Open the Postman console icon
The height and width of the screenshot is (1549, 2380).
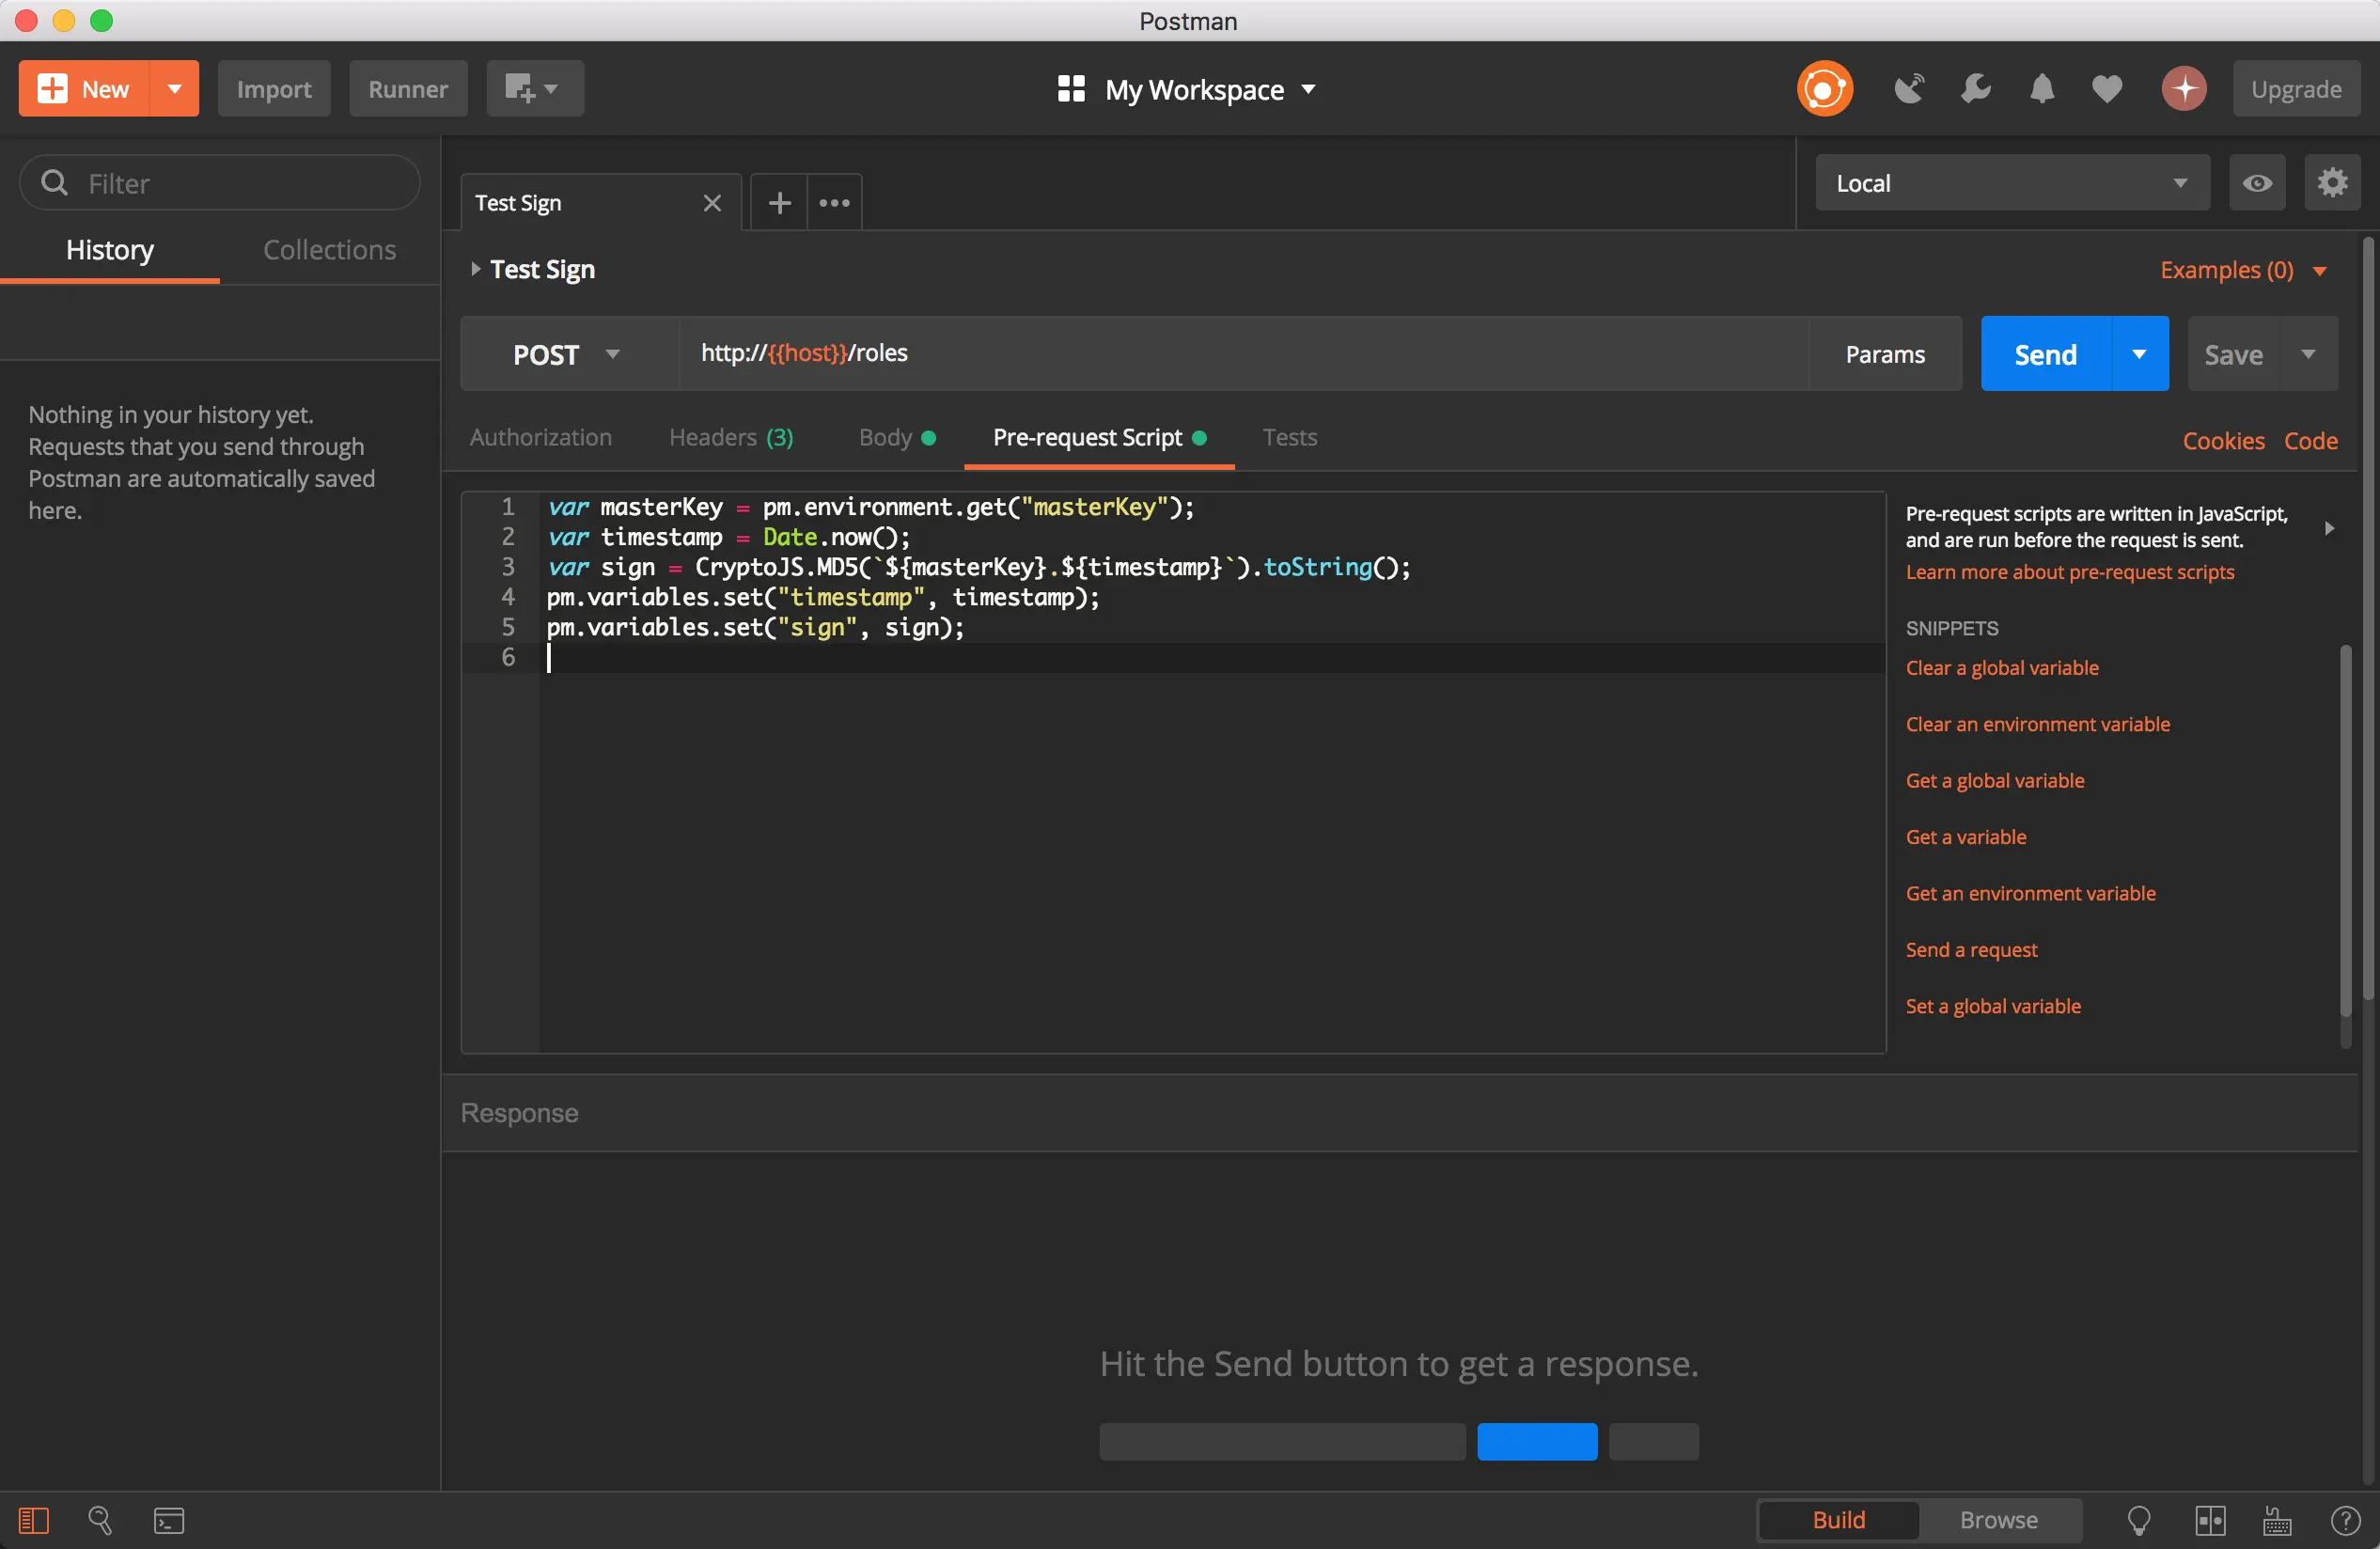[168, 1520]
